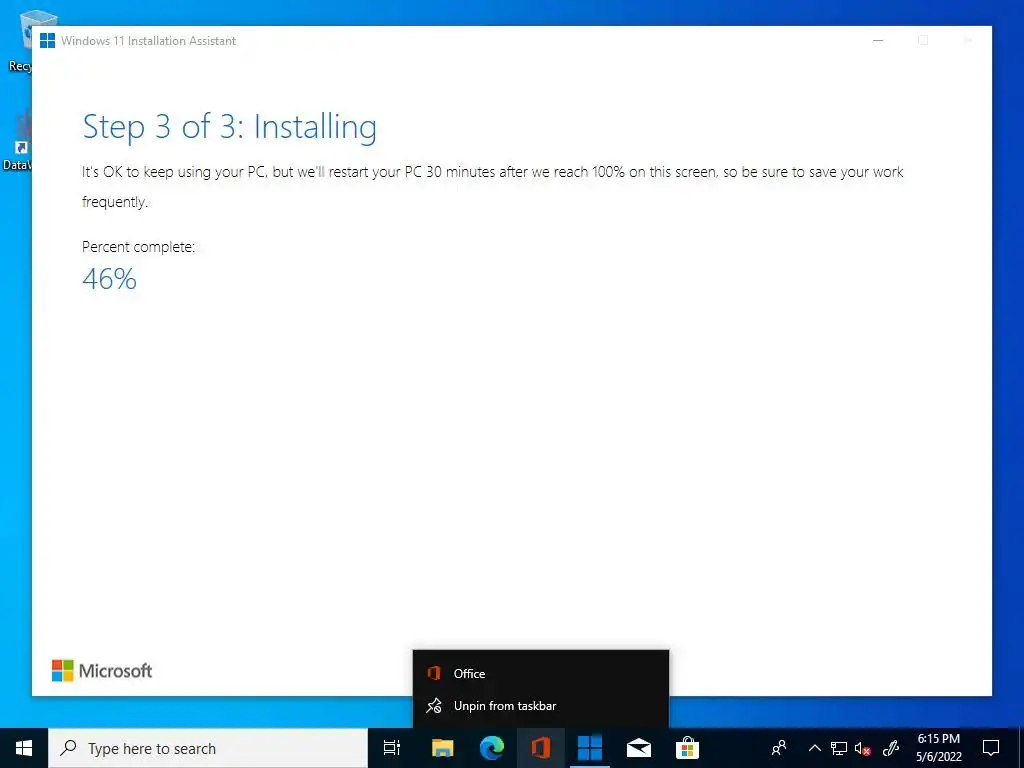
Task: Click the Step 3 of 3: Installing heading
Action: (x=230, y=127)
